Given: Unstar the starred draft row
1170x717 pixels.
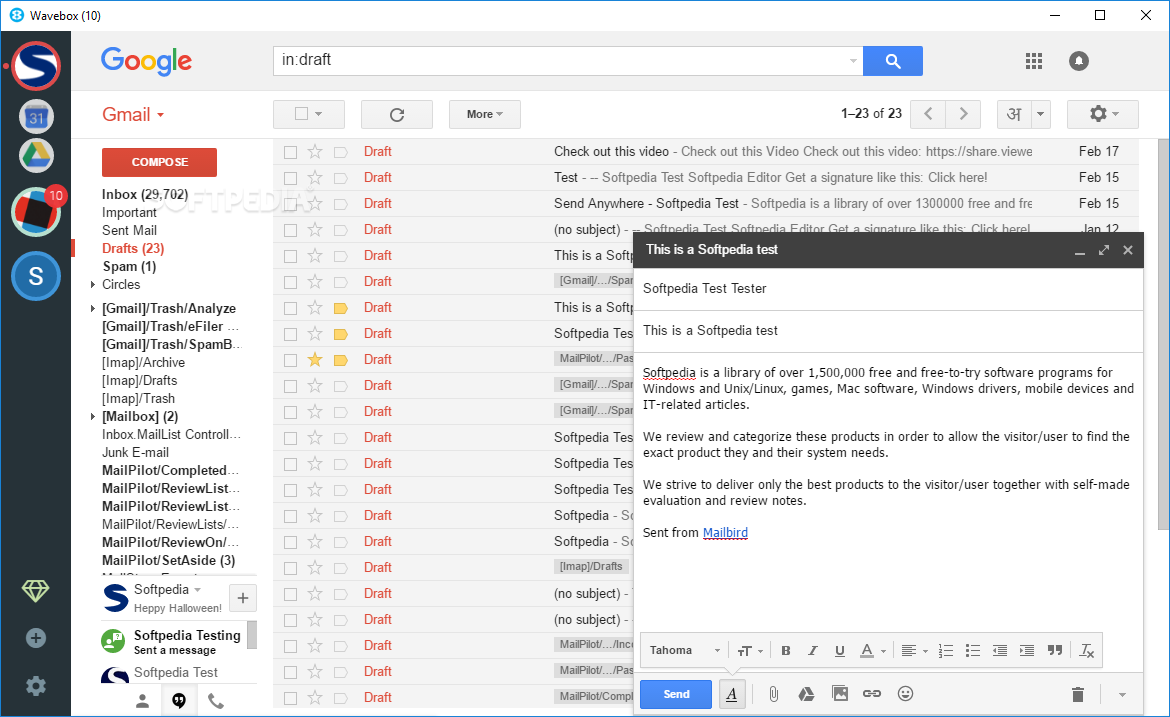Looking at the screenshot, I should tap(315, 360).
